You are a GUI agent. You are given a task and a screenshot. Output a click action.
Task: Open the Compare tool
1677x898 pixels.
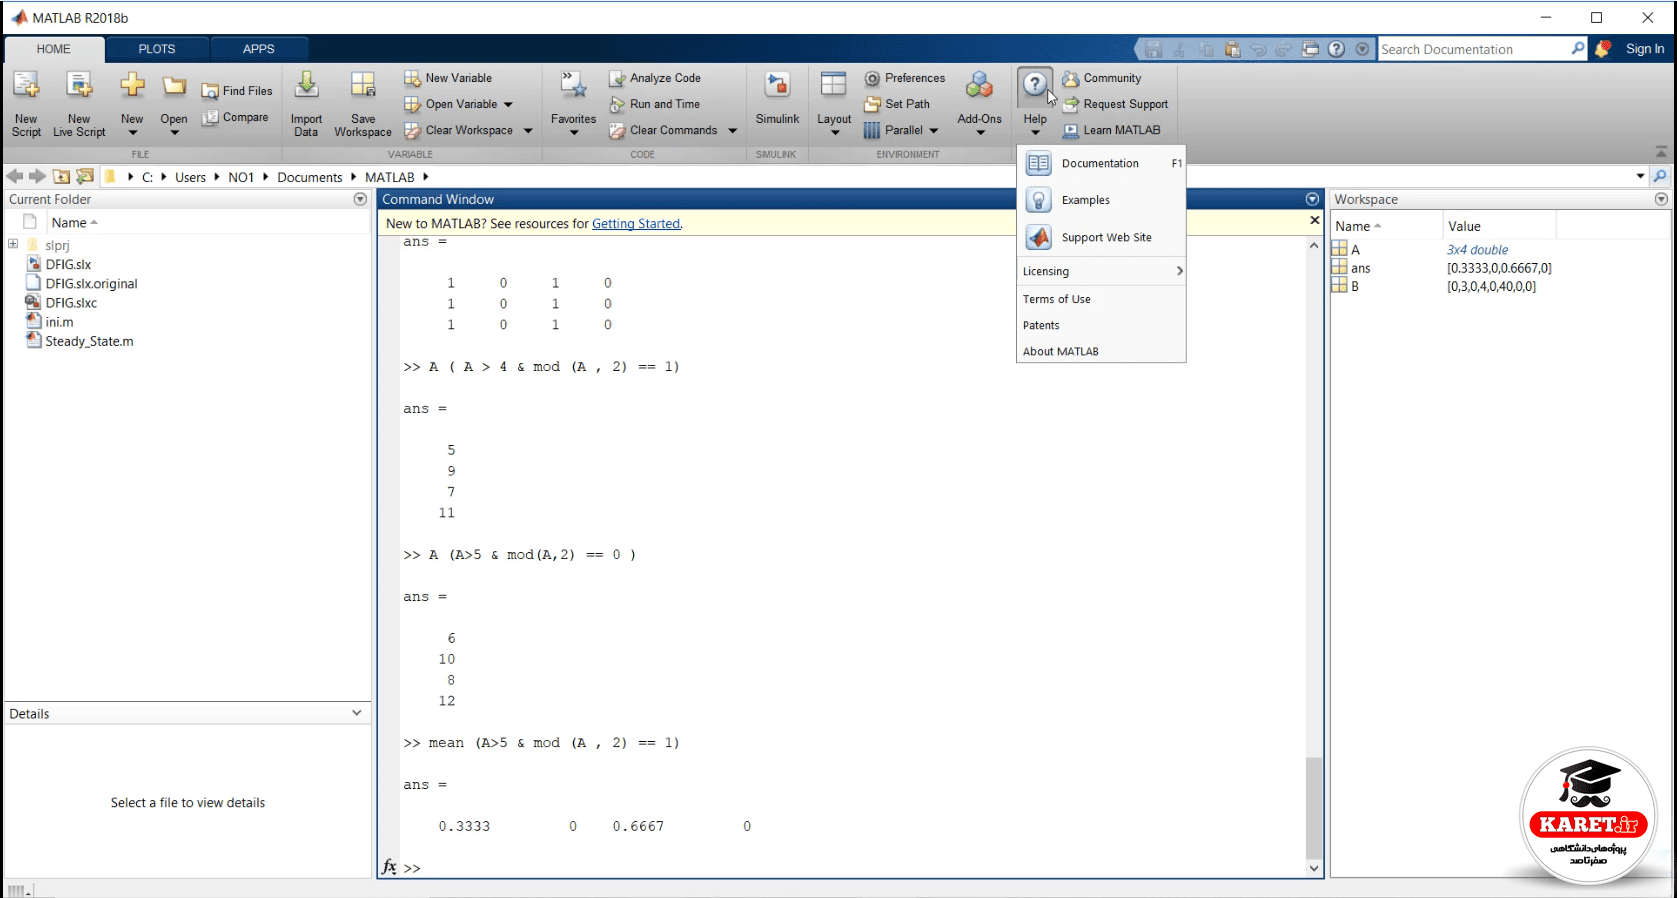click(x=235, y=117)
